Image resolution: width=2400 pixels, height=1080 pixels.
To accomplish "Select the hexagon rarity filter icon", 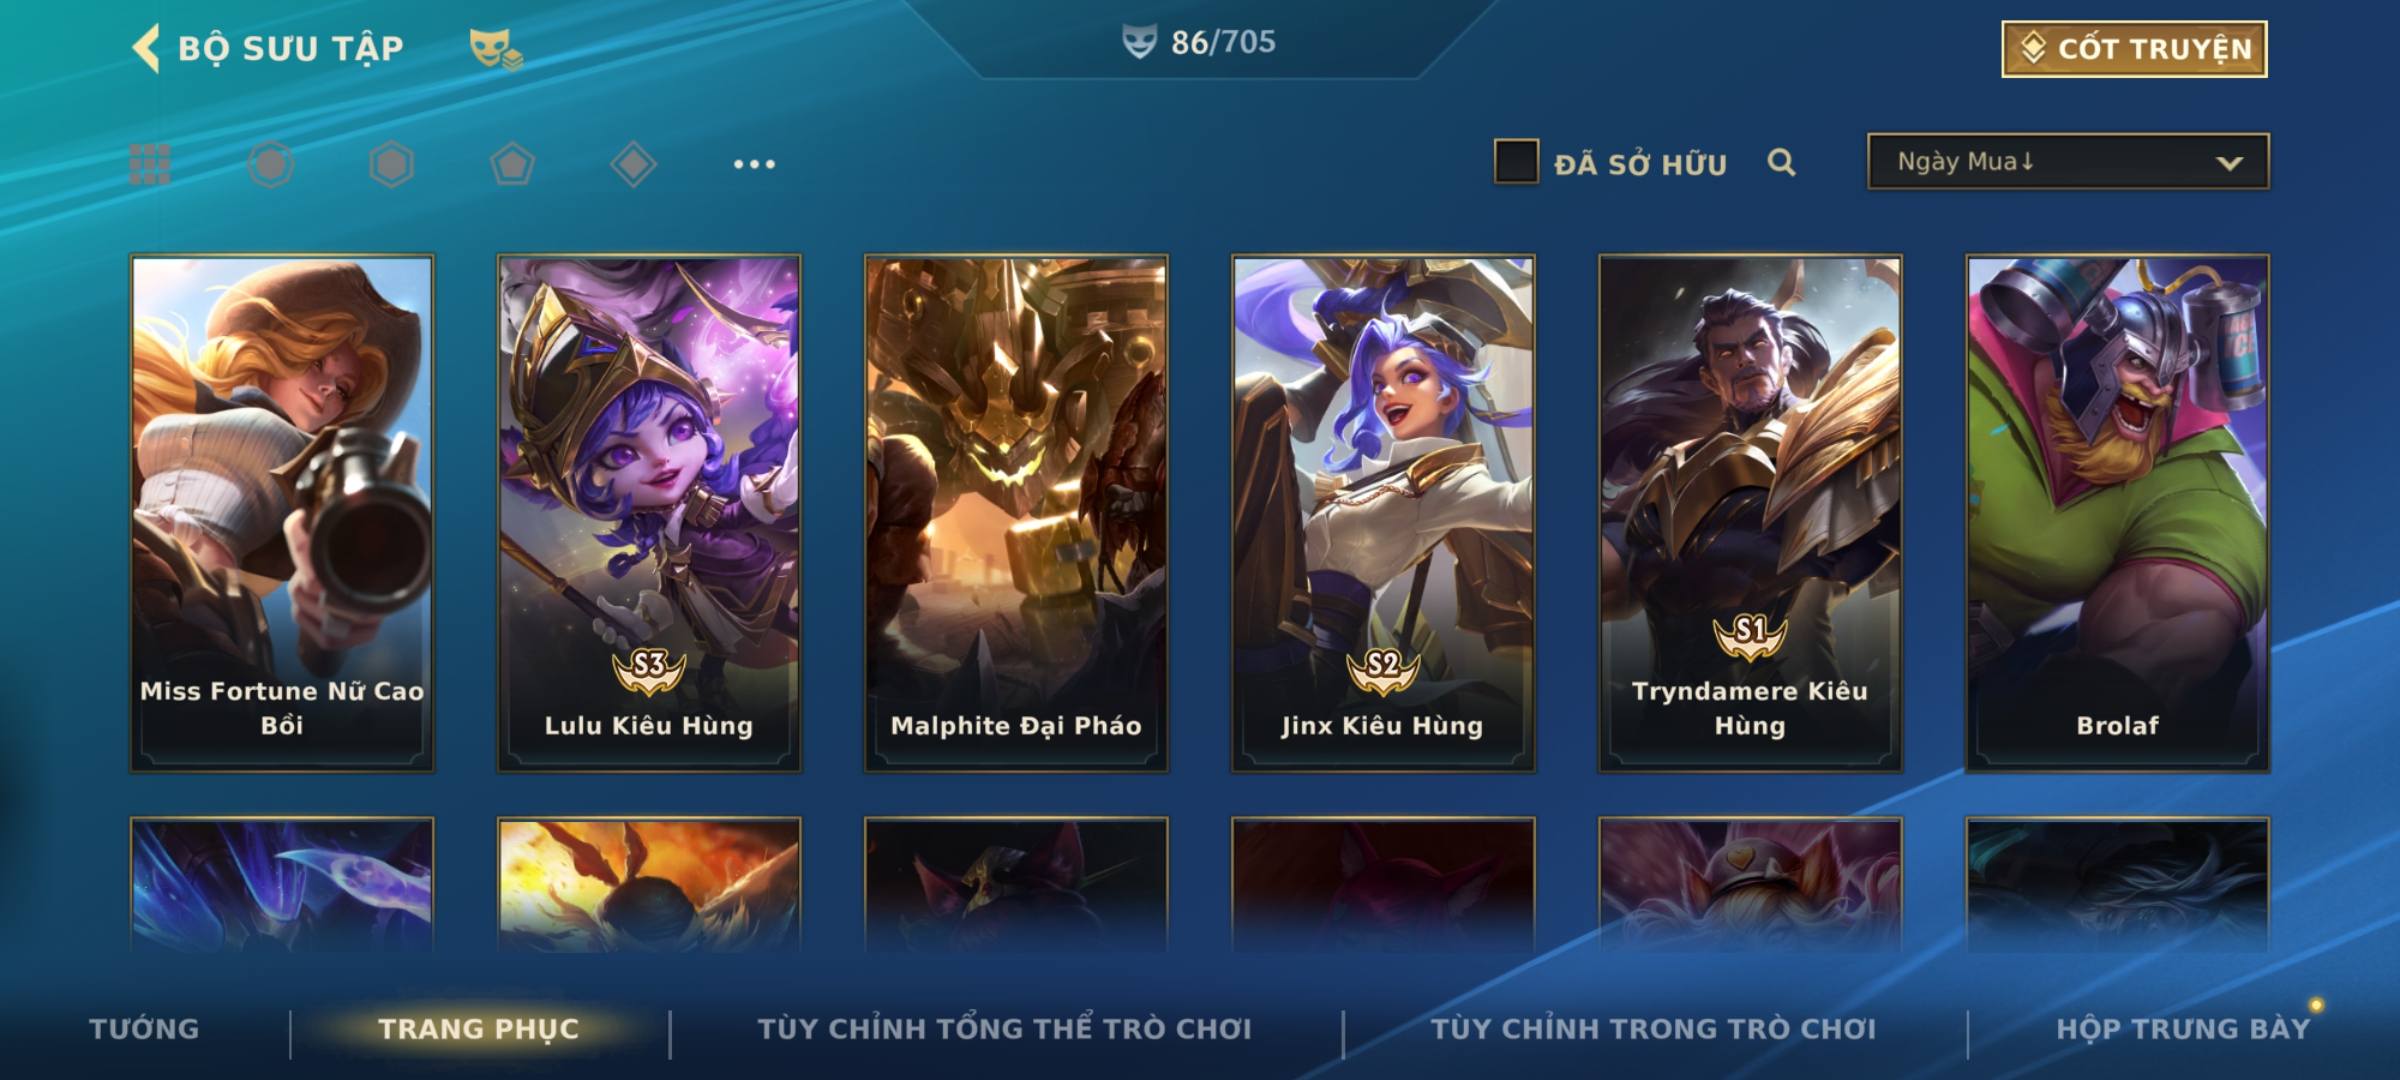I will tap(391, 164).
